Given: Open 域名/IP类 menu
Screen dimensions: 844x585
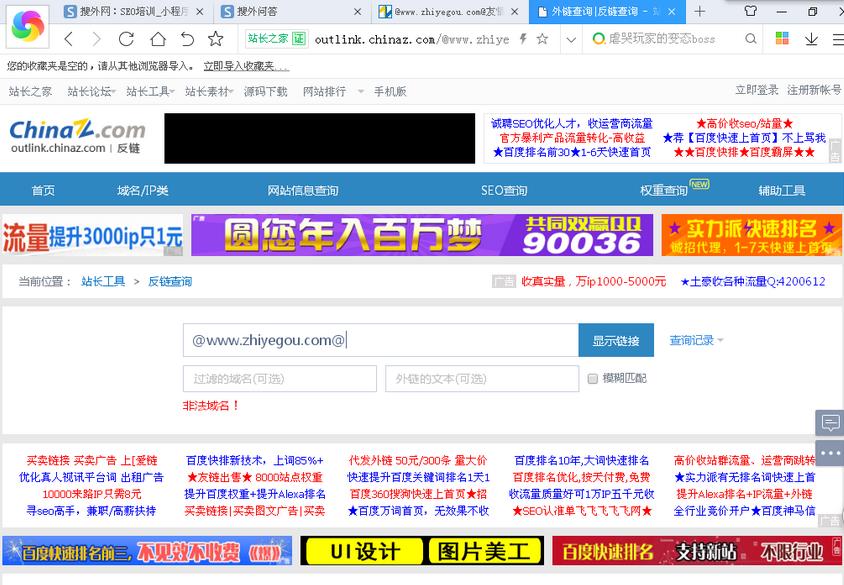Looking at the screenshot, I should 143,190.
